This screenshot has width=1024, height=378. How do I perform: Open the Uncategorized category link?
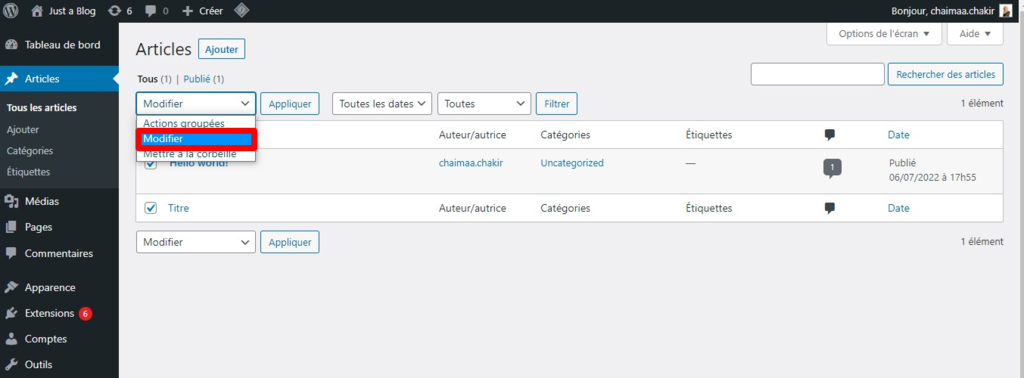[572, 163]
